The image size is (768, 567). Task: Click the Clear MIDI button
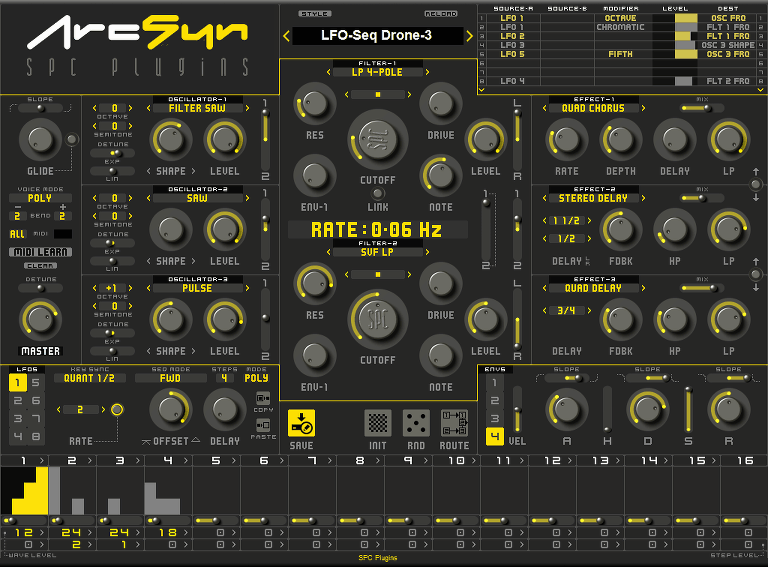click(40, 266)
